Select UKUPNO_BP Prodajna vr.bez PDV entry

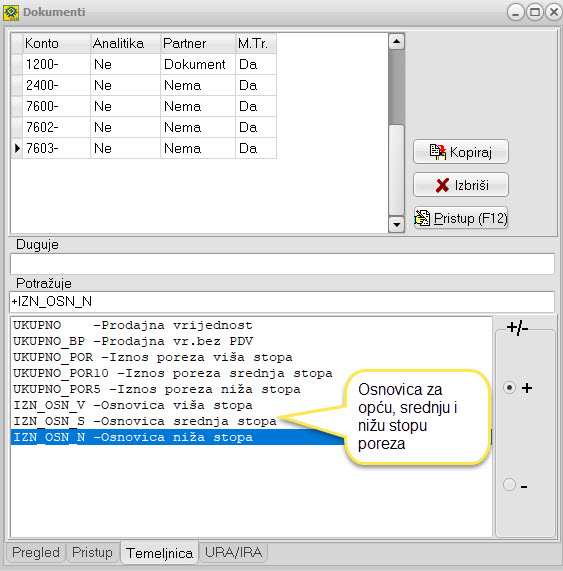click(x=133, y=341)
